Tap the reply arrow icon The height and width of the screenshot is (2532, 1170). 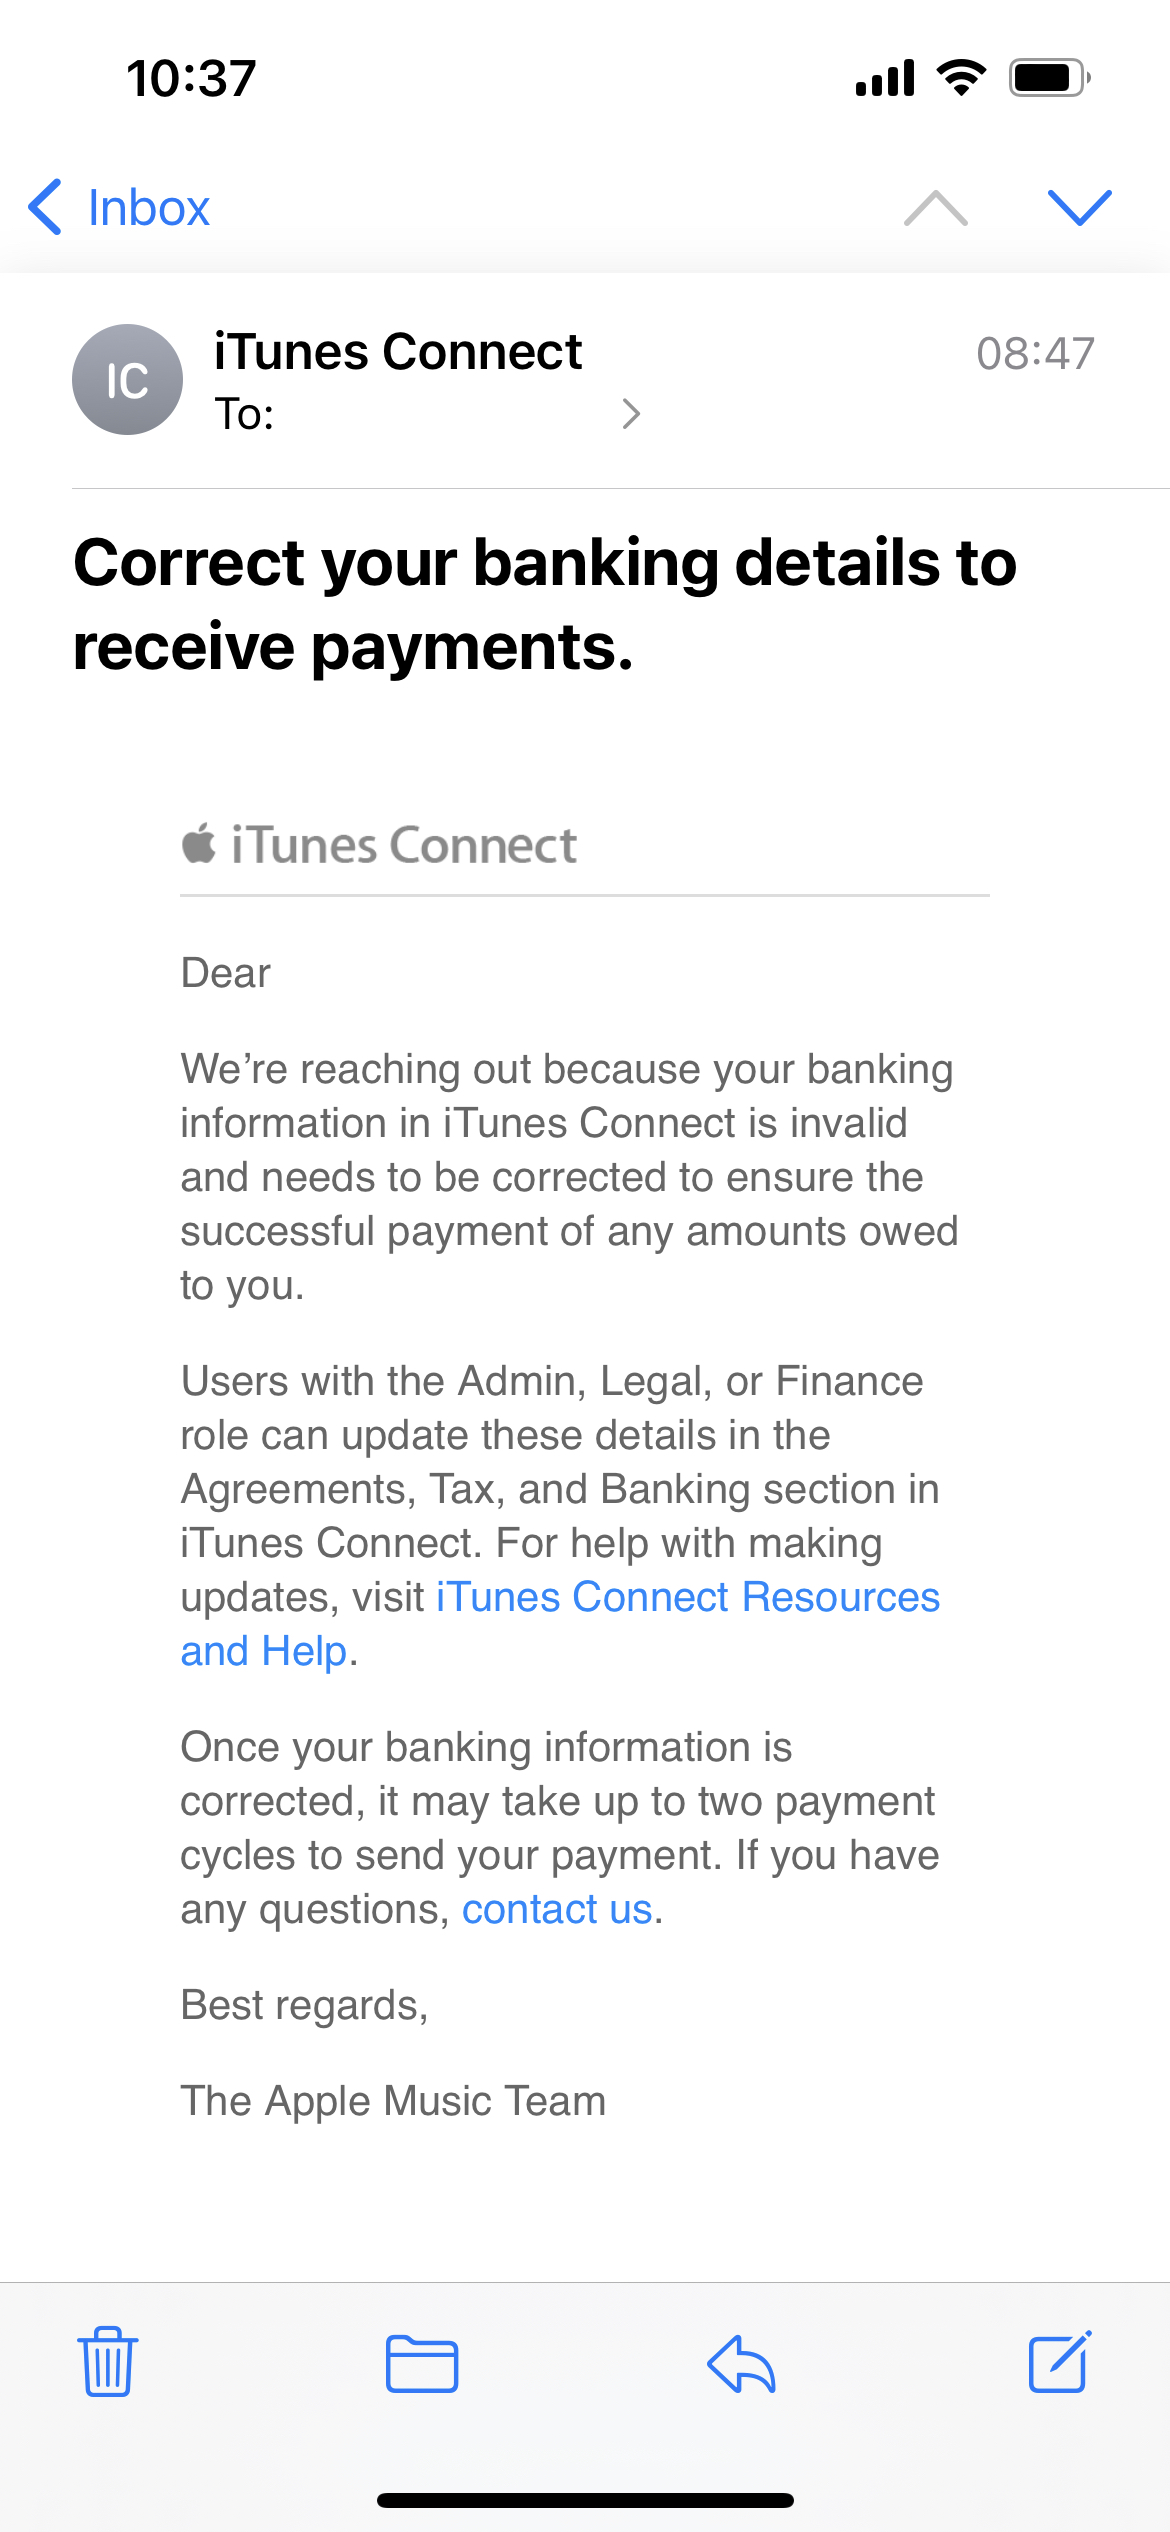click(741, 2364)
